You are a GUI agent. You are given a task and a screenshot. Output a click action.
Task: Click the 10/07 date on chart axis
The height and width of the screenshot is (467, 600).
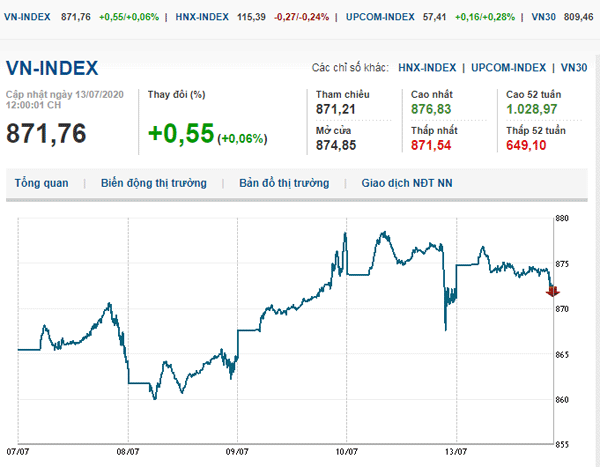coord(346,451)
